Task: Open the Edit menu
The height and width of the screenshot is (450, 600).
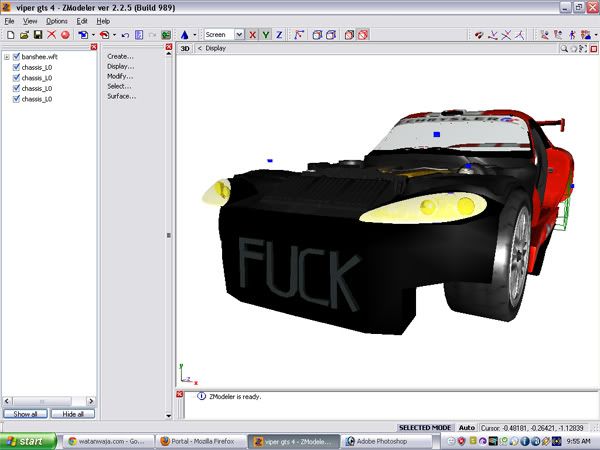Action: coord(82,21)
